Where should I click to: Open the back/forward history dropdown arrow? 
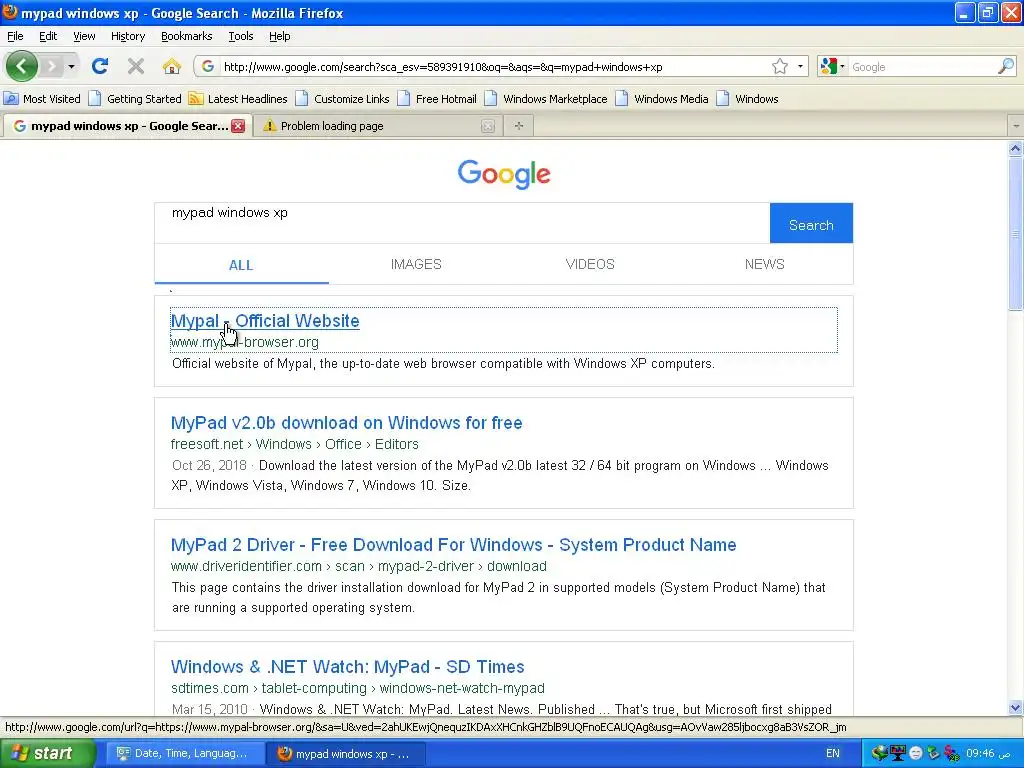(71, 66)
